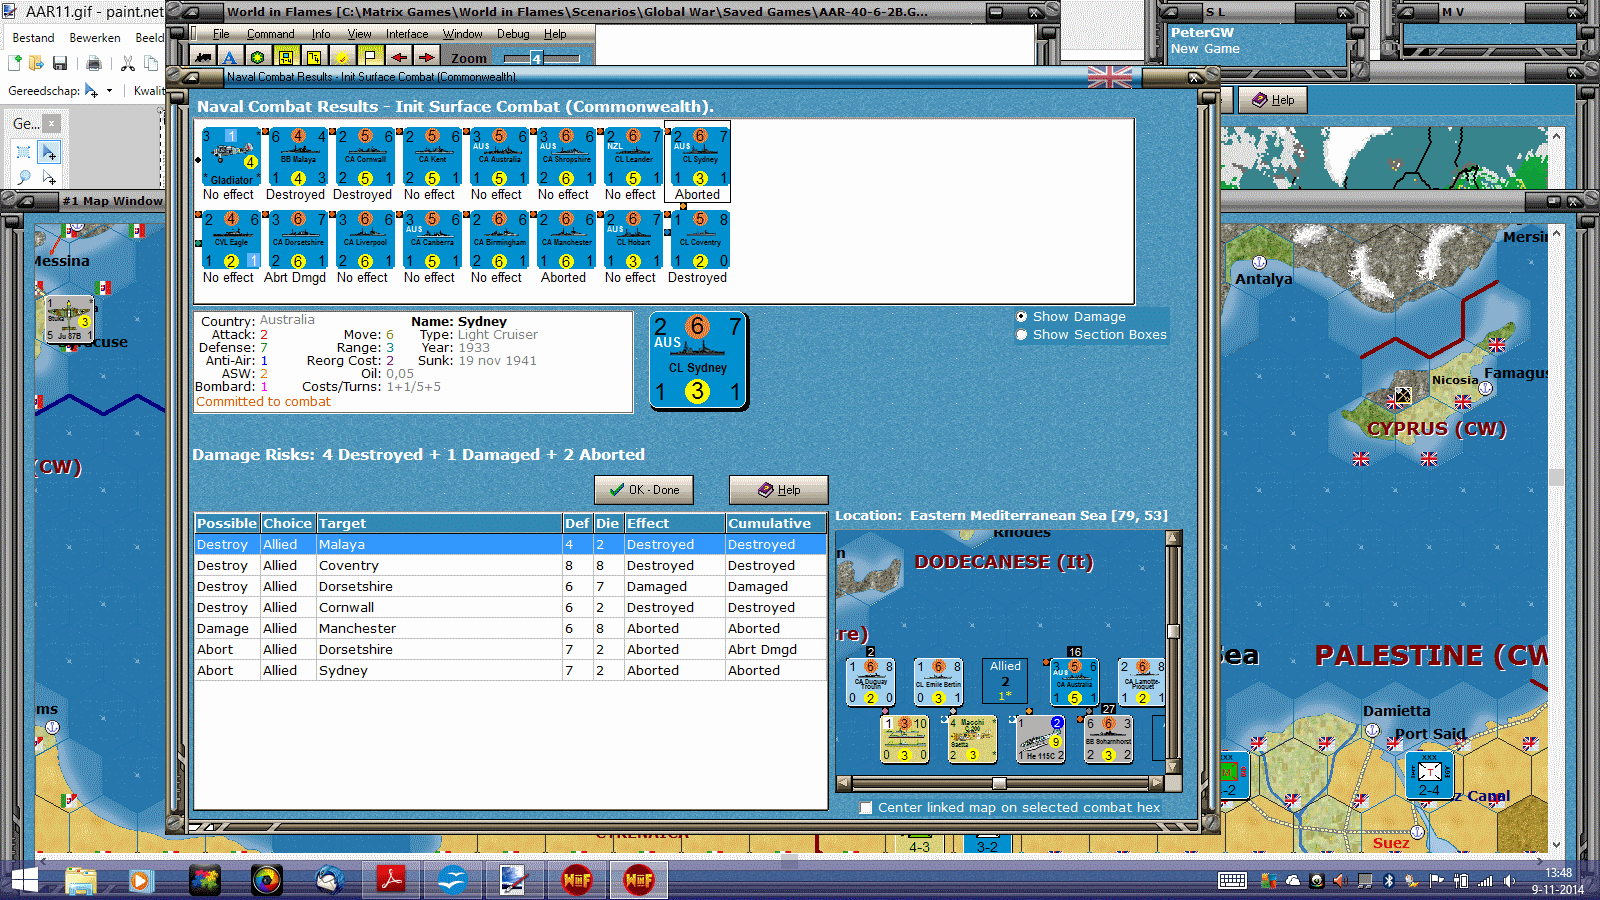This screenshot has height=900, width=1600.
Task: Select the Malaya row in the results table
Action: click(x=510, y=545)
